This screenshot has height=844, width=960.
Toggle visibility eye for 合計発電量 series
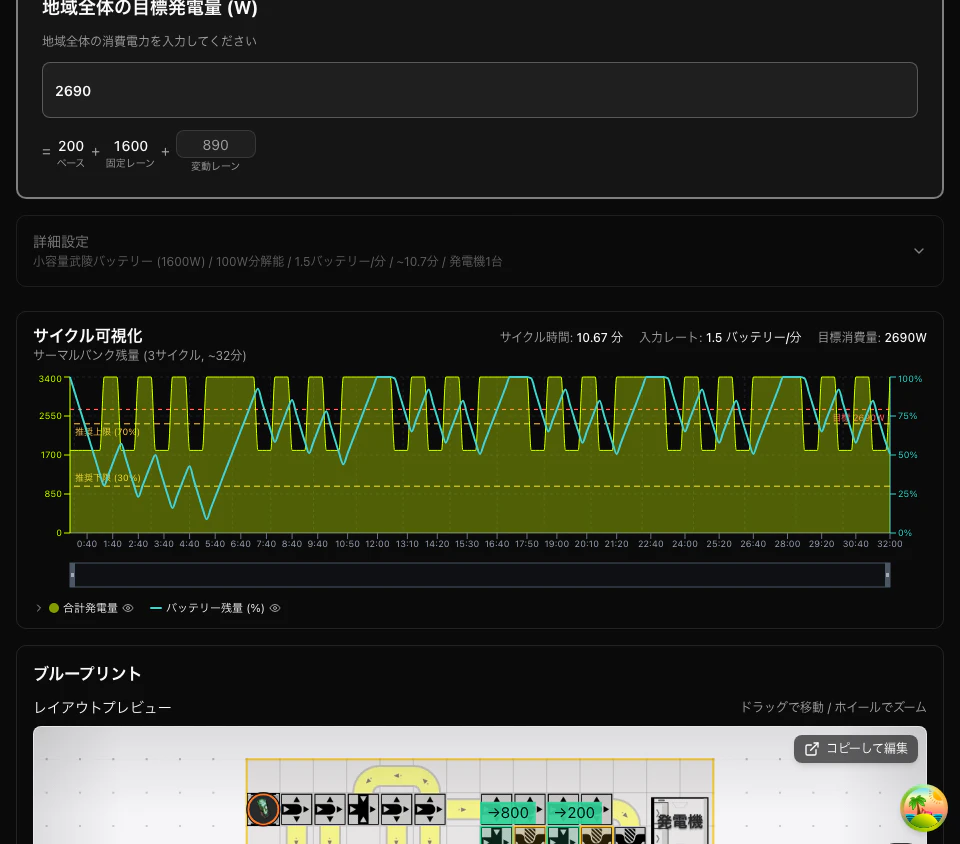(128, 608)
